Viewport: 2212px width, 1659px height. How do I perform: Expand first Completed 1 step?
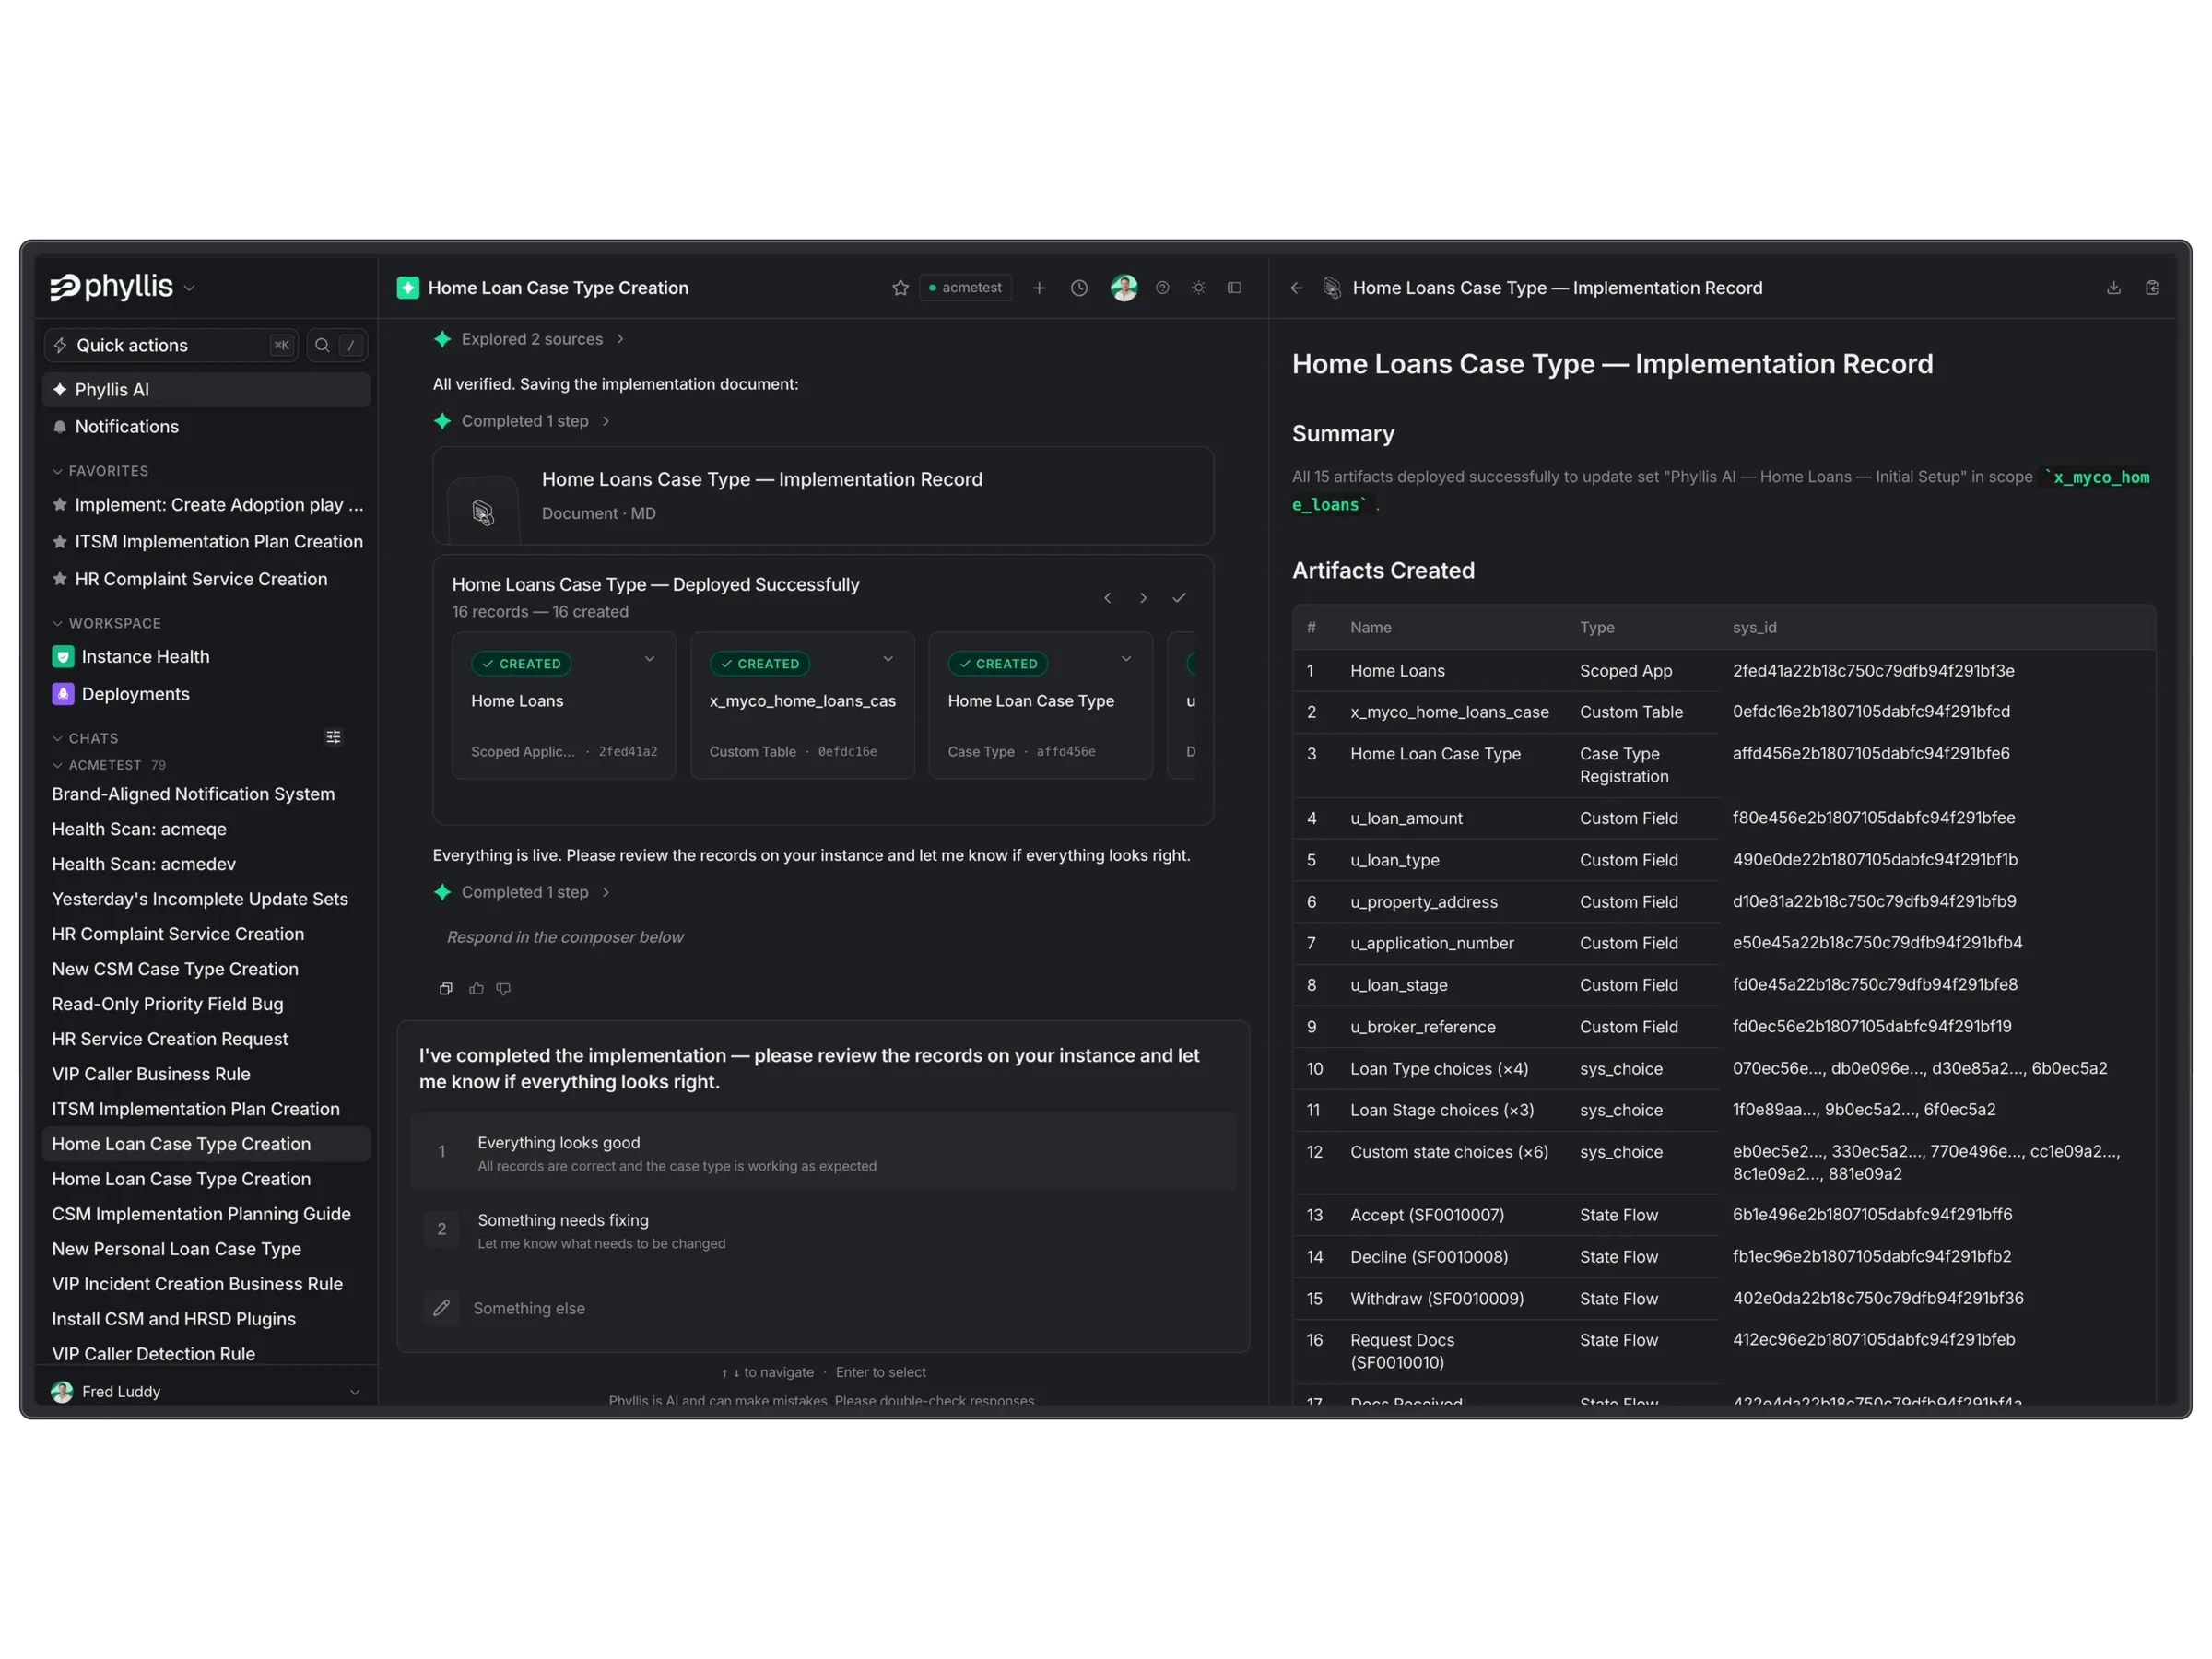[x=523, y=421]
